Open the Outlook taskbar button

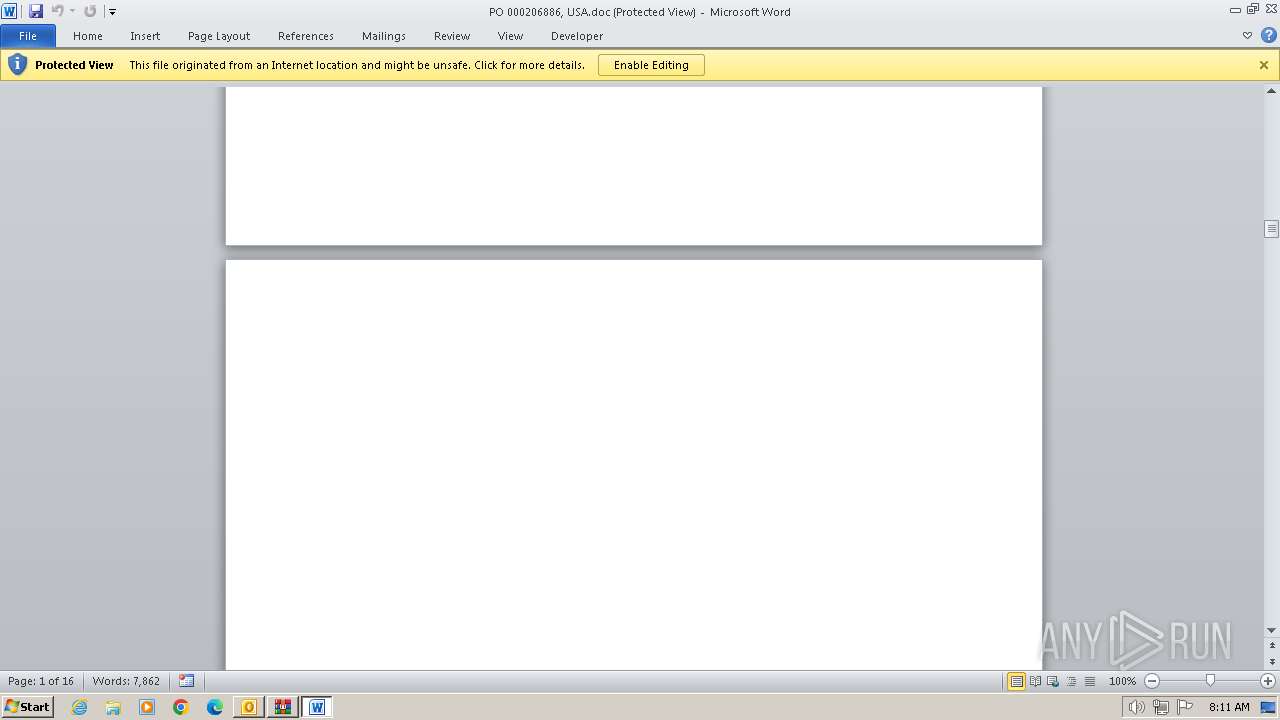point(249,707)
